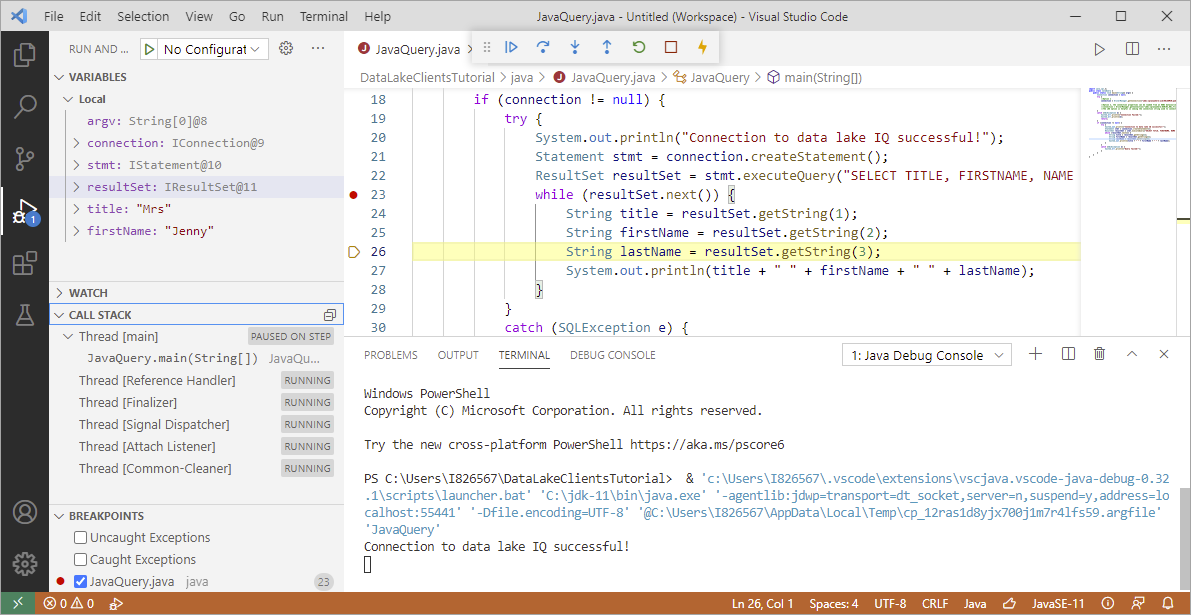1191x615 pixels.
Task: Change encoding via UTF-8 status item
Action: point(889,604)
